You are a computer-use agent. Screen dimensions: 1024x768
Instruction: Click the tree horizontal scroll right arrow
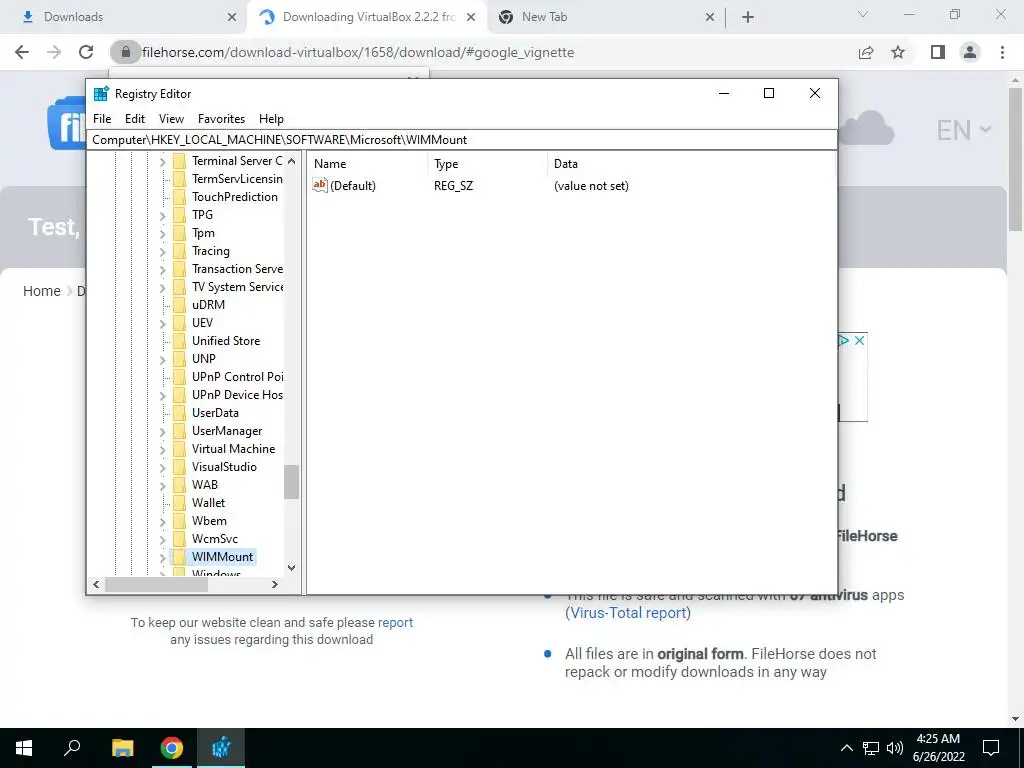click(x=275, y=584)
